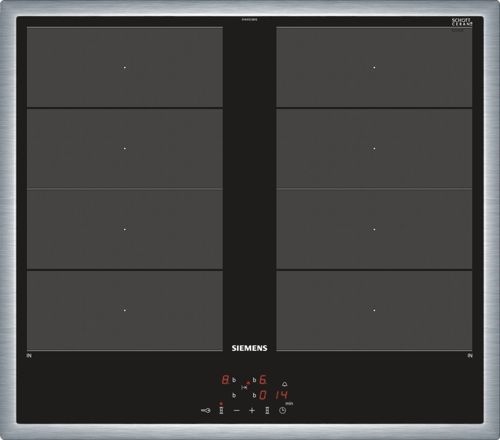500x440 pixels.
Task: Tap the minus power level button
Action: (237, 411)
